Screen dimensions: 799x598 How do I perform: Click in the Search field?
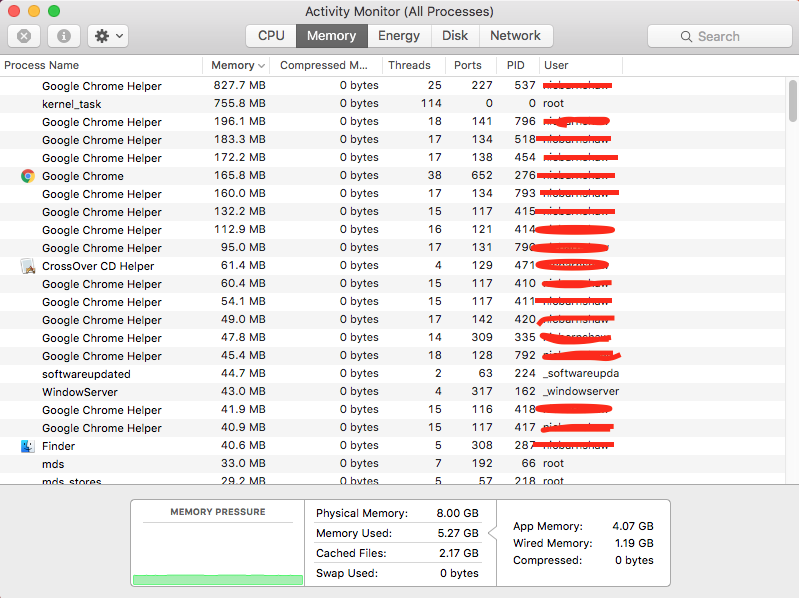pyautogui.click(x=720, y=37)
